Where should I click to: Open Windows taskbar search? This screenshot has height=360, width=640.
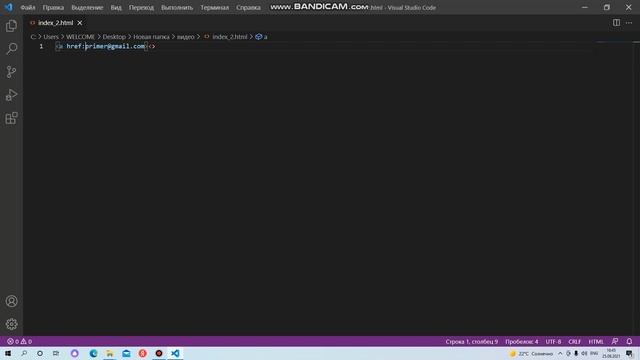tap(24, 353)
